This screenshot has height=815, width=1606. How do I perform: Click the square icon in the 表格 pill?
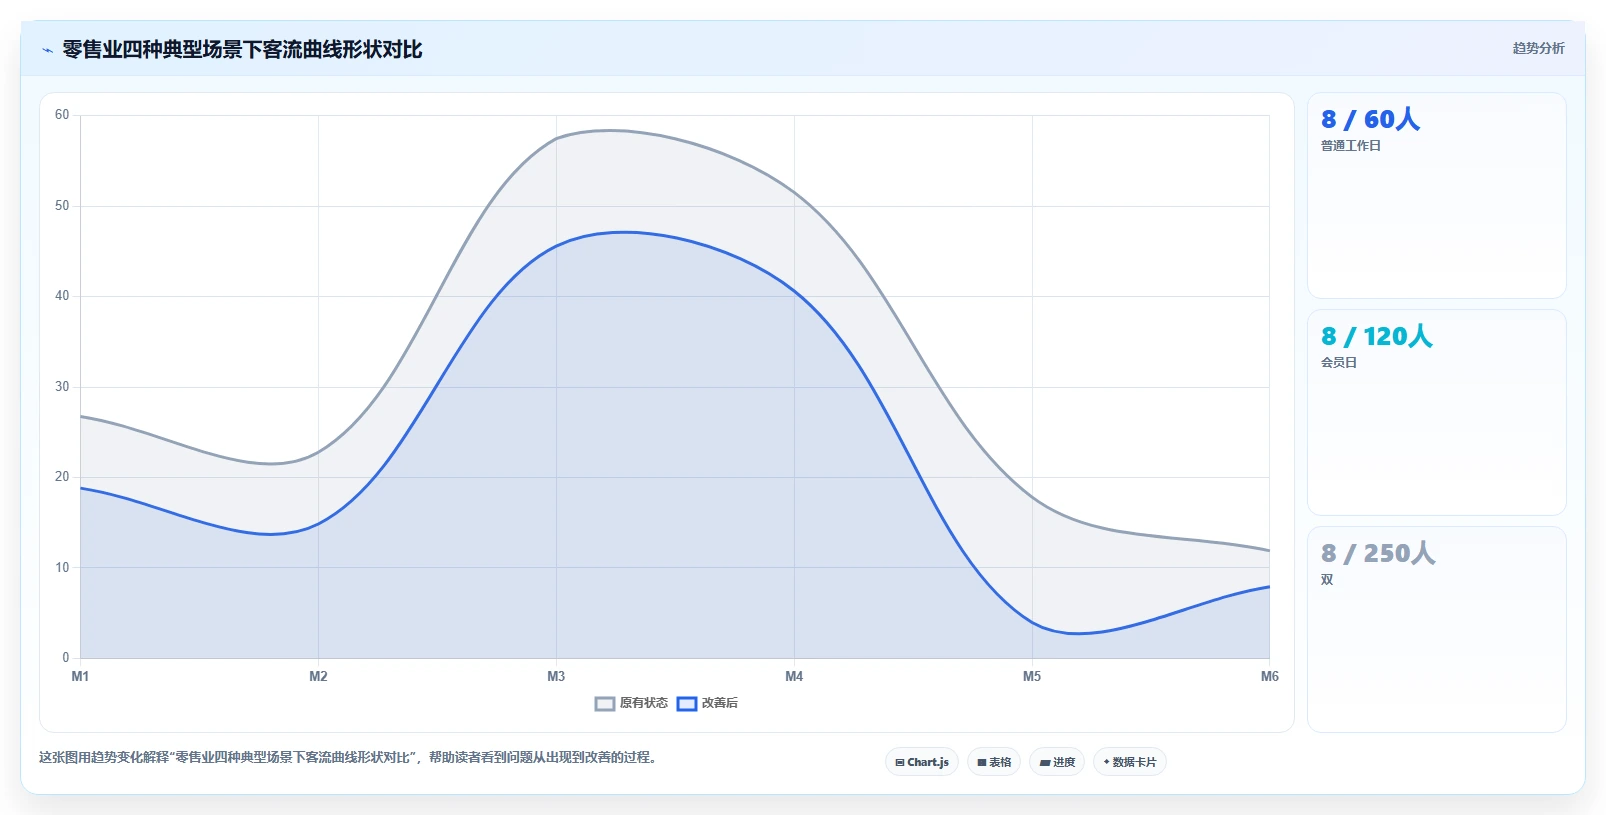click(x=982, y=763)
